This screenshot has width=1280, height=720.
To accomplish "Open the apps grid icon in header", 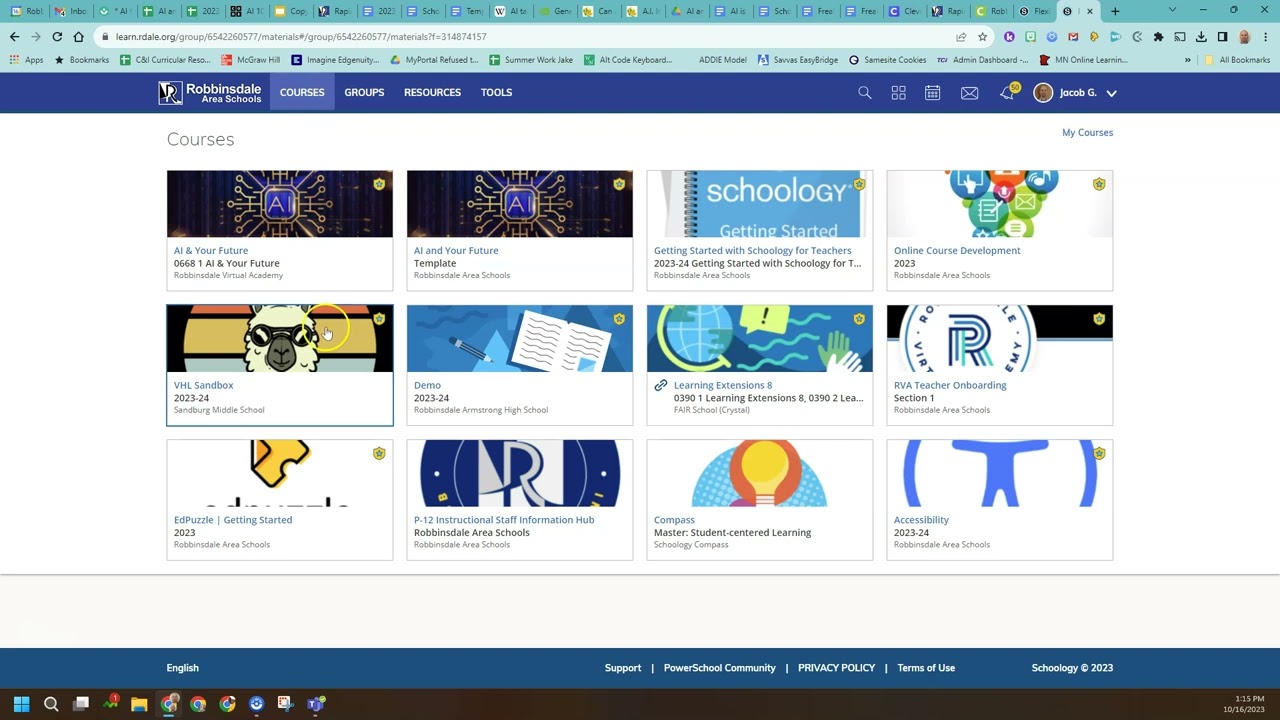I will click(x=899, y=93).
